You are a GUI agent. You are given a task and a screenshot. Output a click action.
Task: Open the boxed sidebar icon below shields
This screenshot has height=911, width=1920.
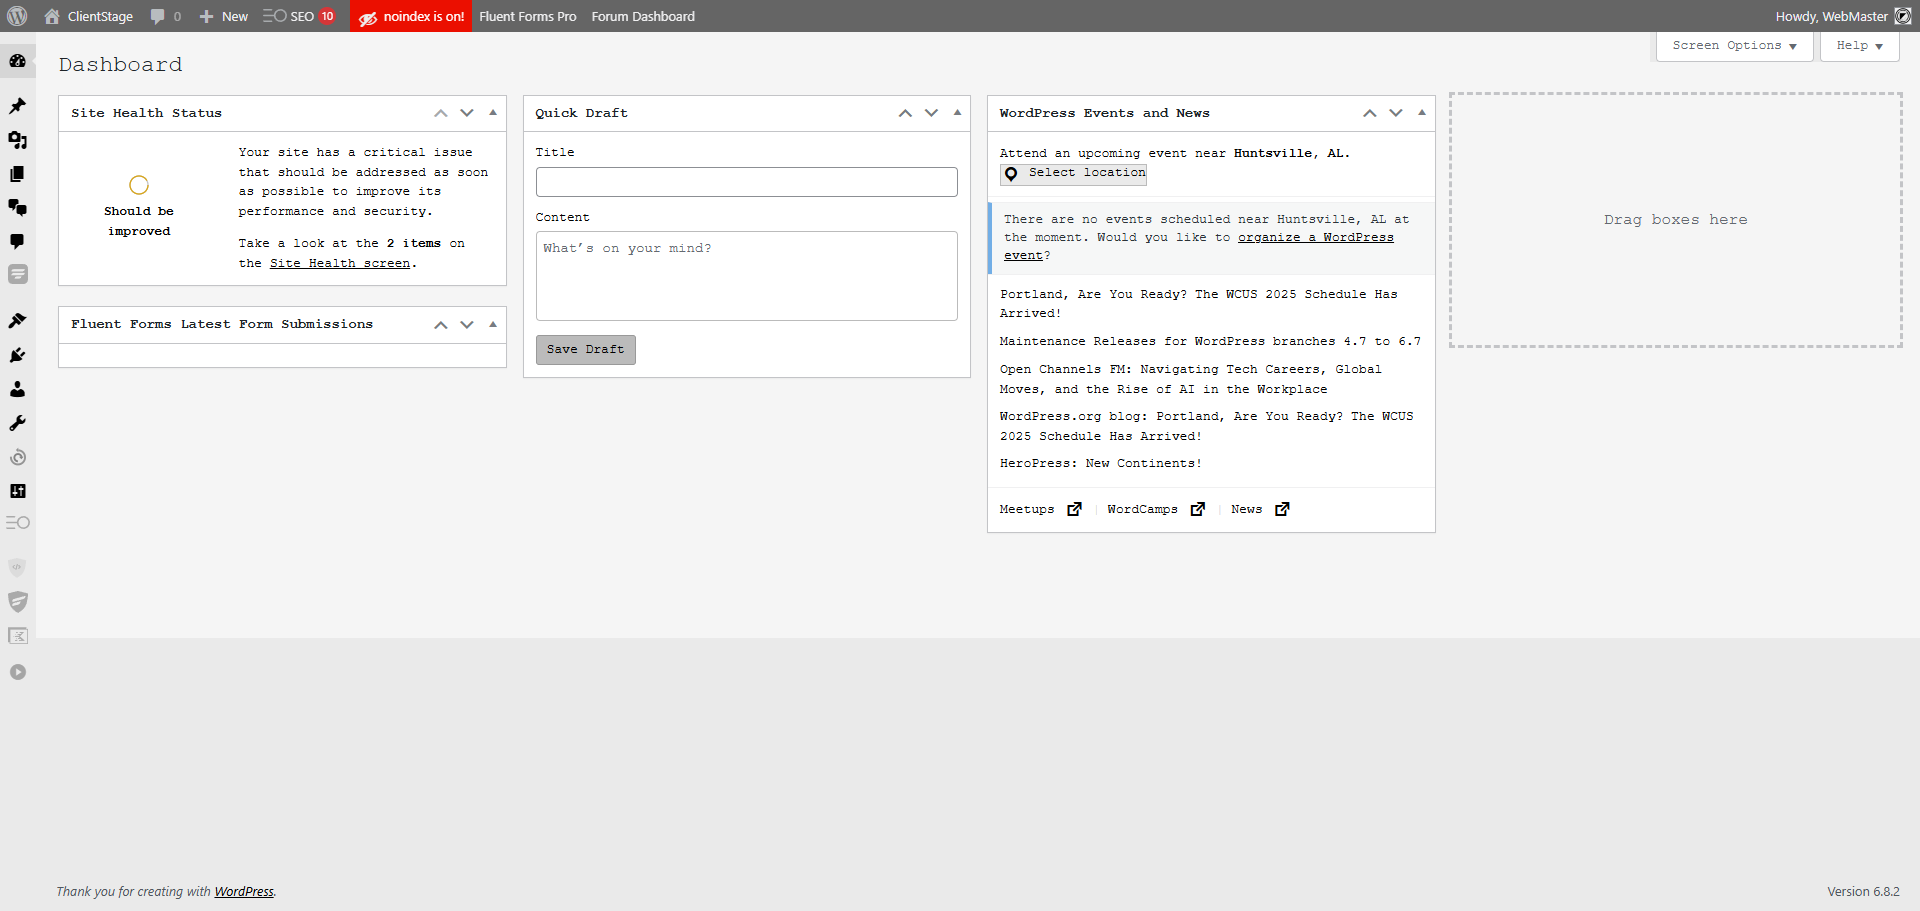(x=18, y=635)
